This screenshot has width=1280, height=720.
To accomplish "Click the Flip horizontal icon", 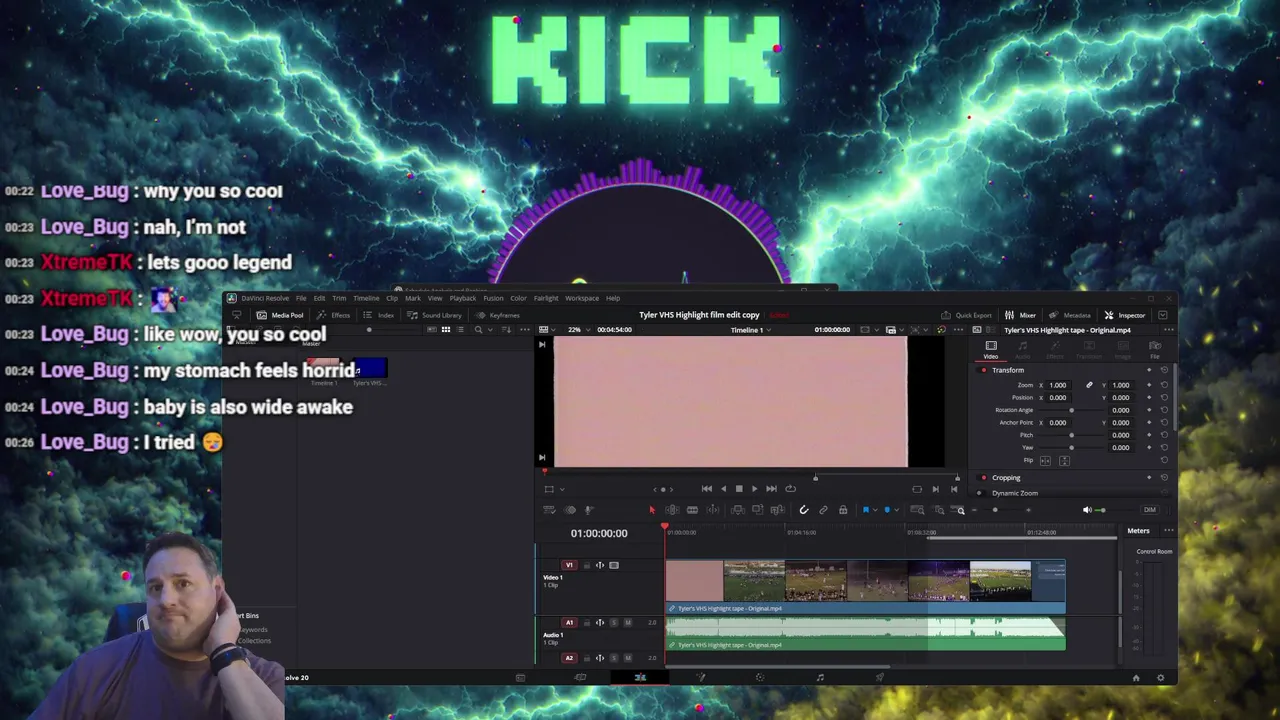I will pyautogui.click(x=1045, y=461).
